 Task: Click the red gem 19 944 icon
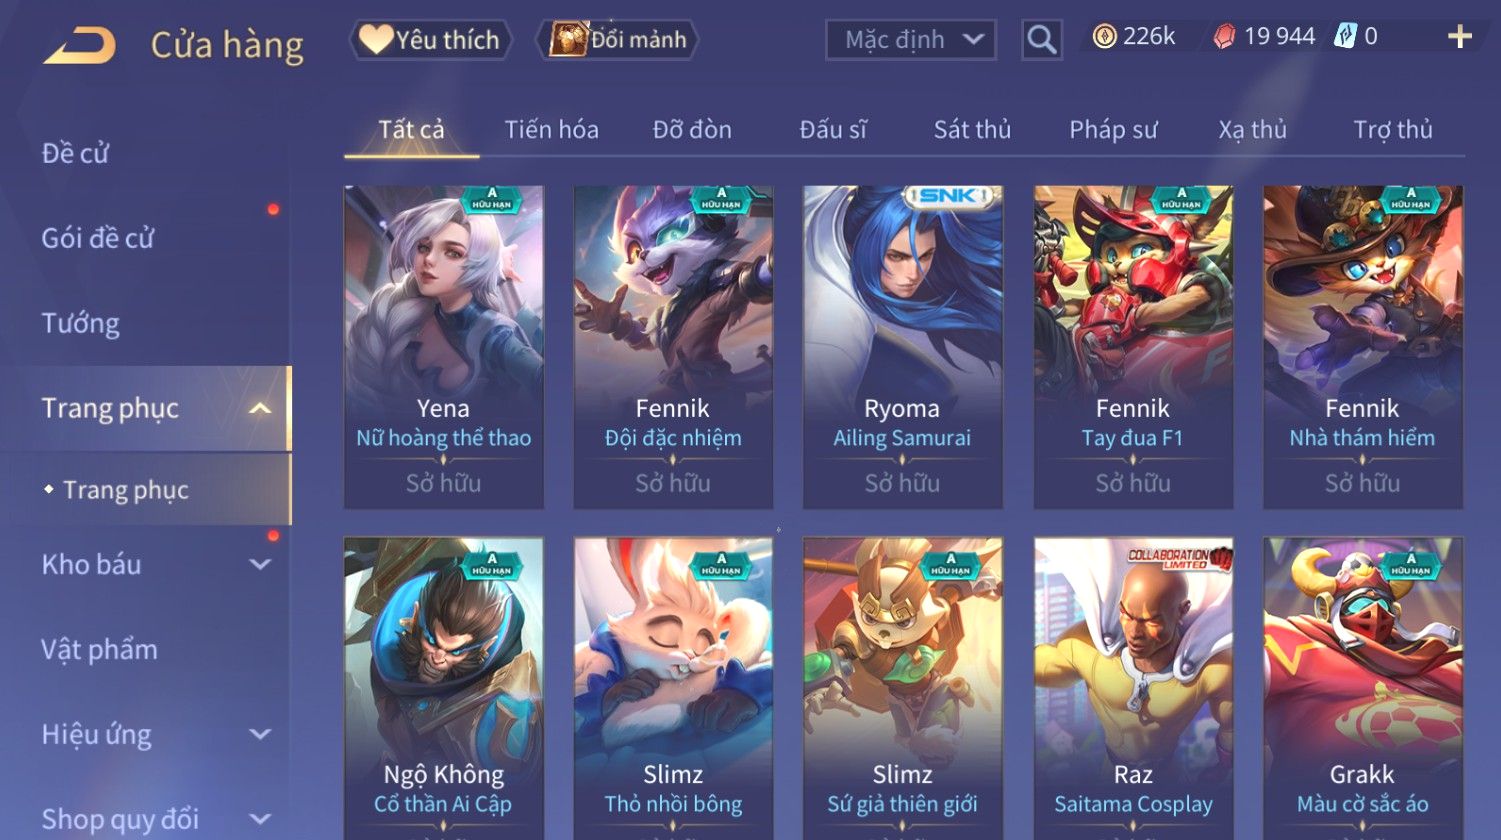point(1225,37)
